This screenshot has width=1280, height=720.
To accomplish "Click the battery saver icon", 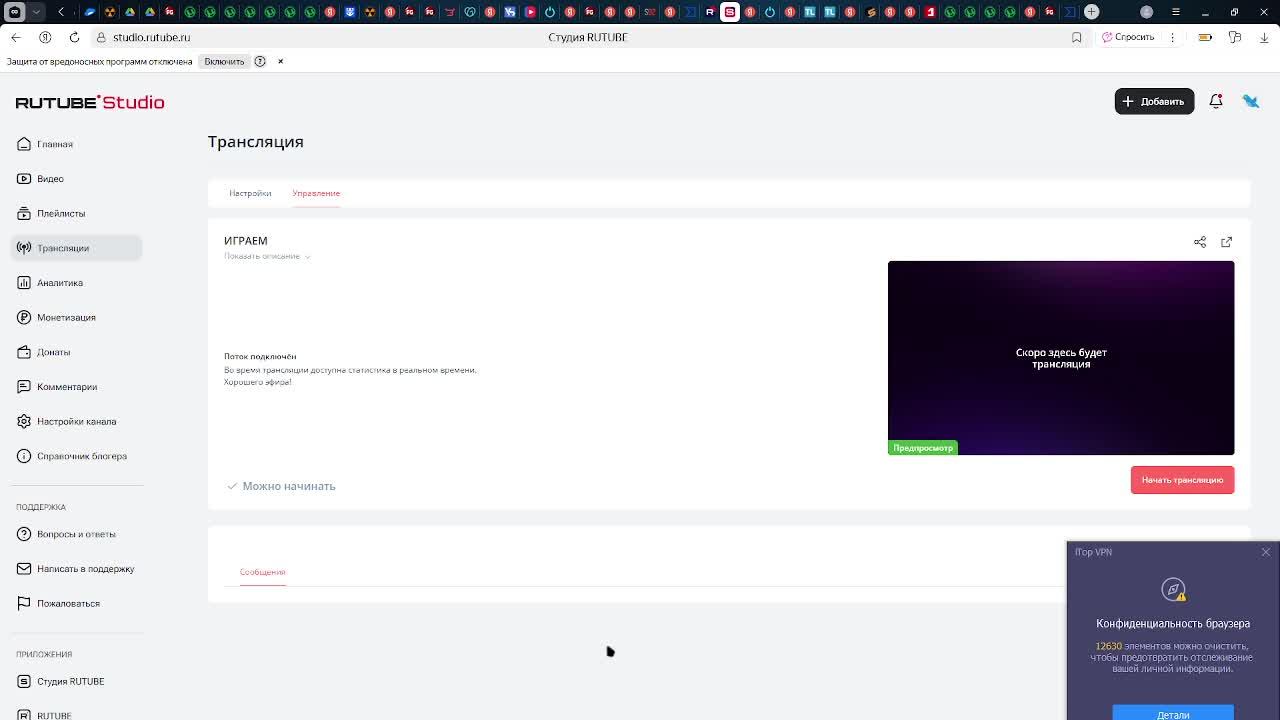I will (1206, 37).
